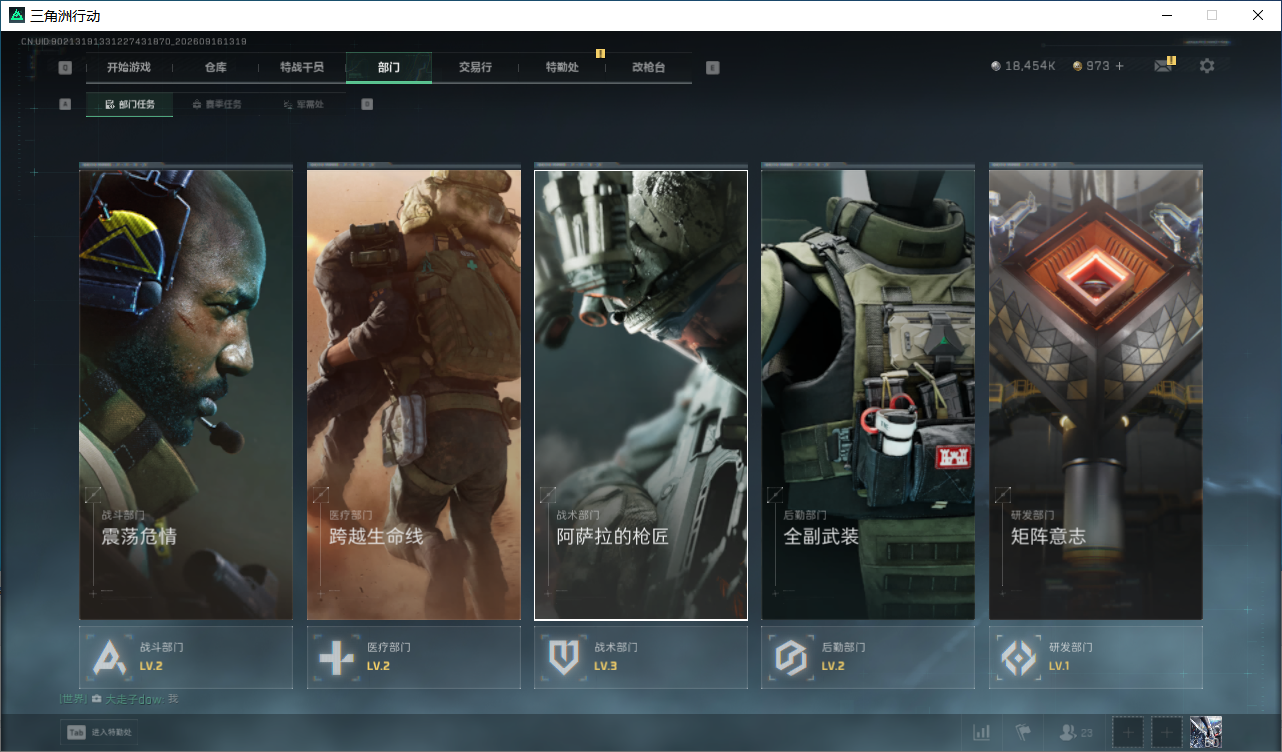Click the gold coin currency icon
The width and height of the screenshot is (1282, 752).
1077,66
